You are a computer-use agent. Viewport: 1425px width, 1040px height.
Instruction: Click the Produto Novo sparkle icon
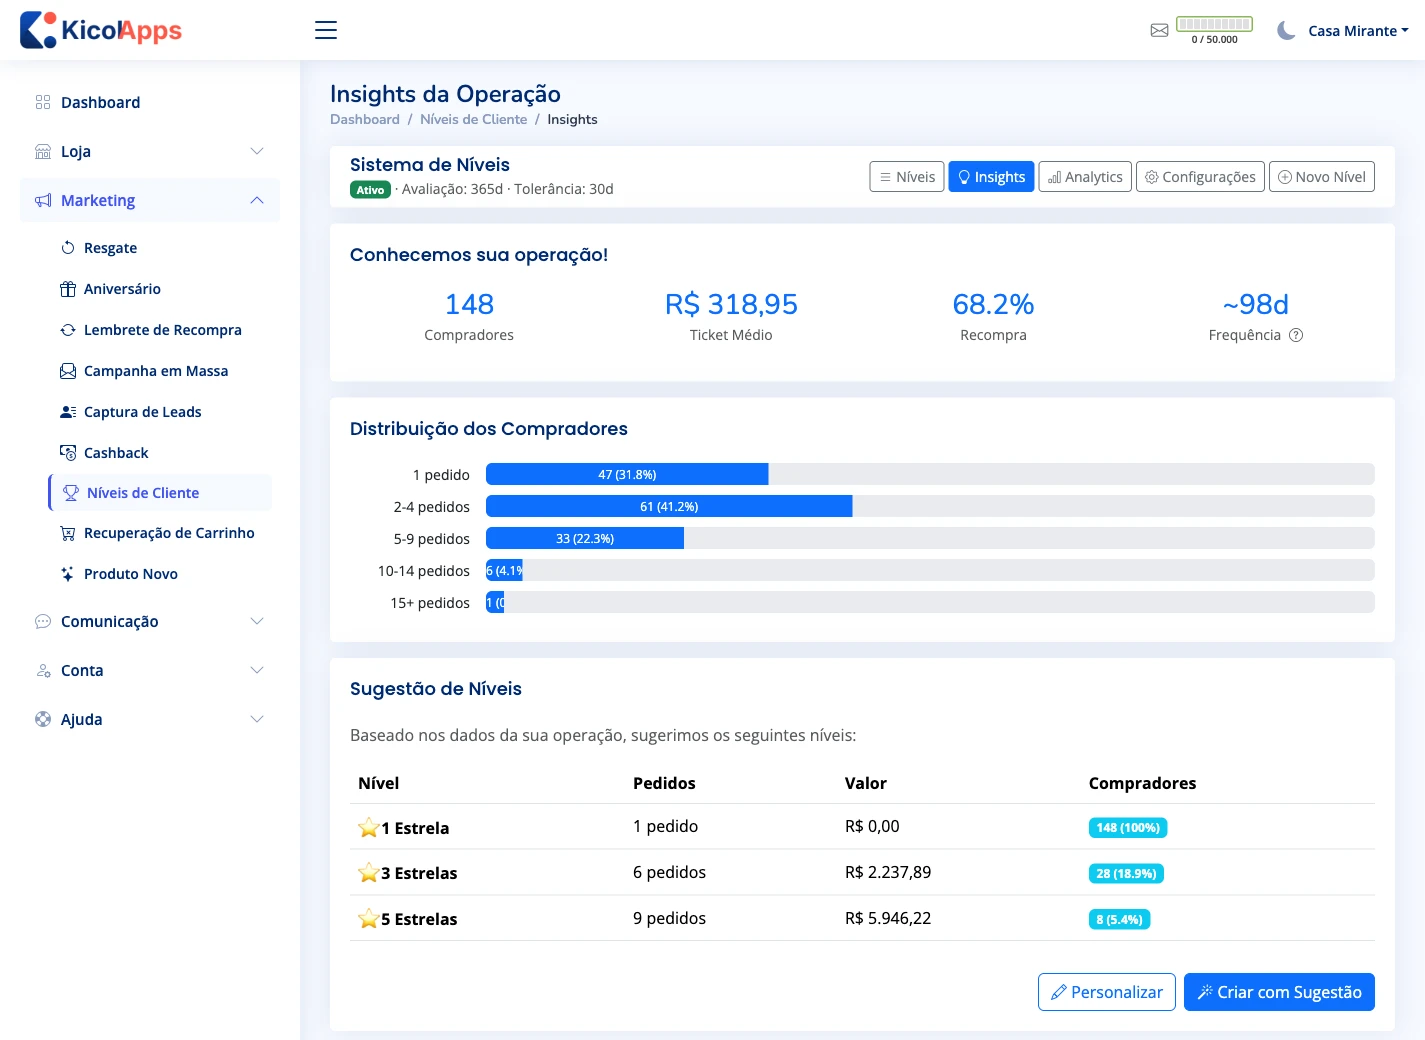68,574
